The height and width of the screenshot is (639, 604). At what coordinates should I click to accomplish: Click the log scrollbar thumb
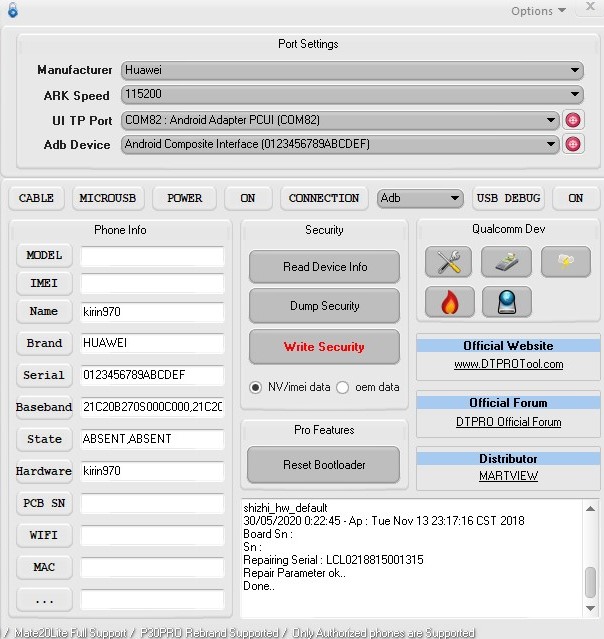590,582
